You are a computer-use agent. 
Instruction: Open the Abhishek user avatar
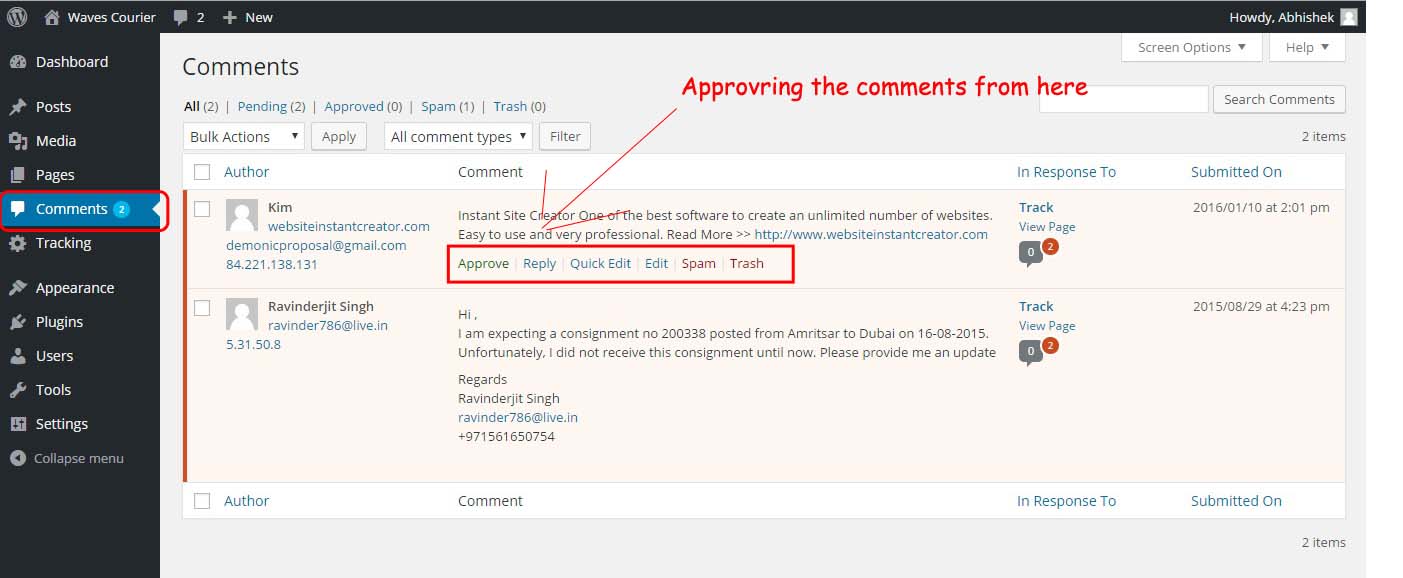pyautogui.click(x=1349, y=17)
